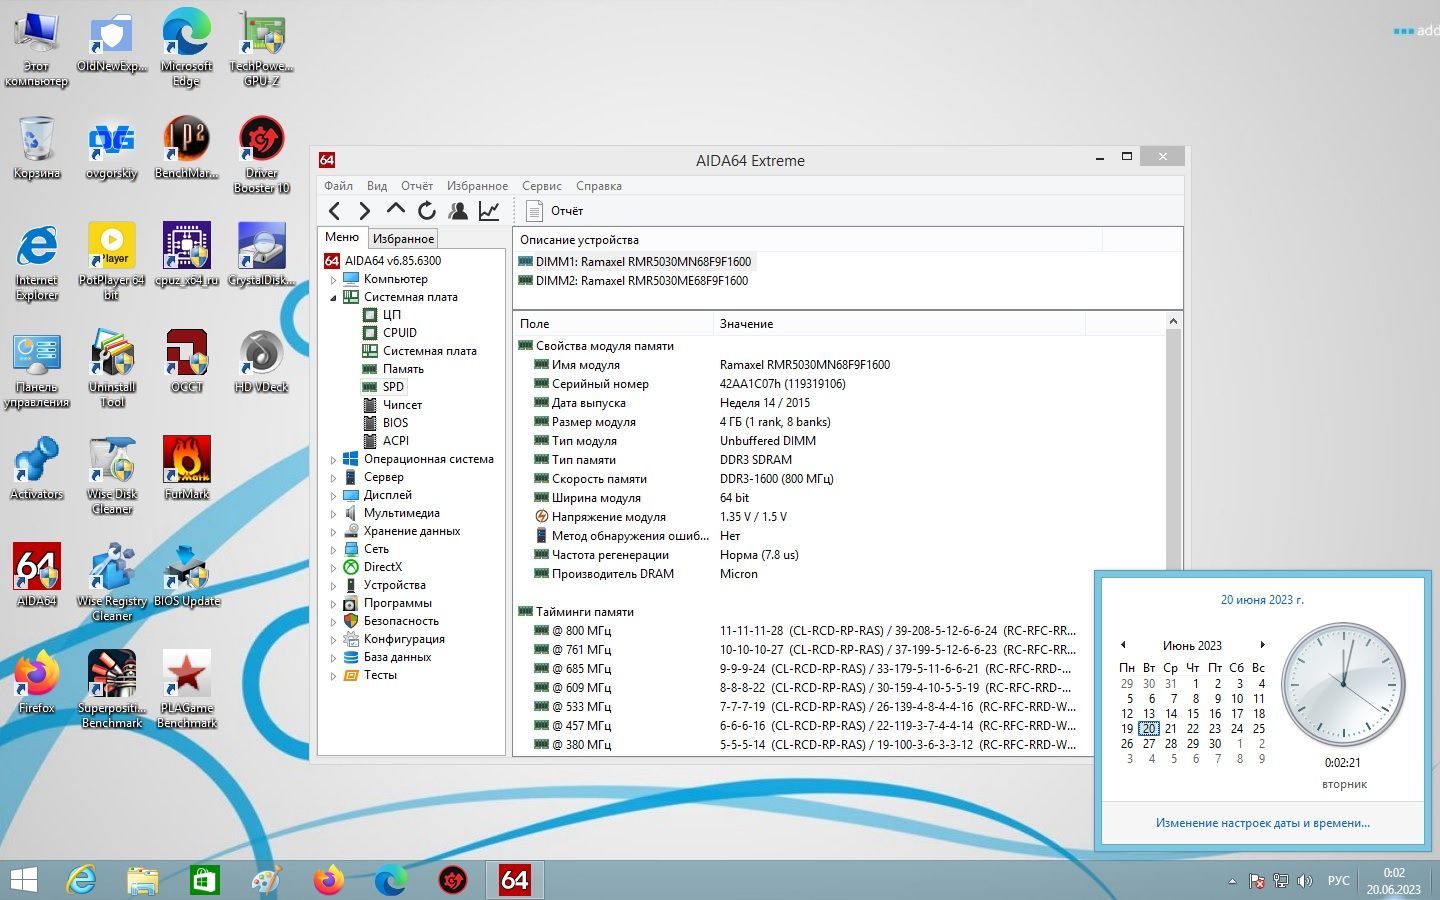This screenshot has height=900, width=1440.
Task: Select the FurMark desktop icon
Action: tap(187, 469)
